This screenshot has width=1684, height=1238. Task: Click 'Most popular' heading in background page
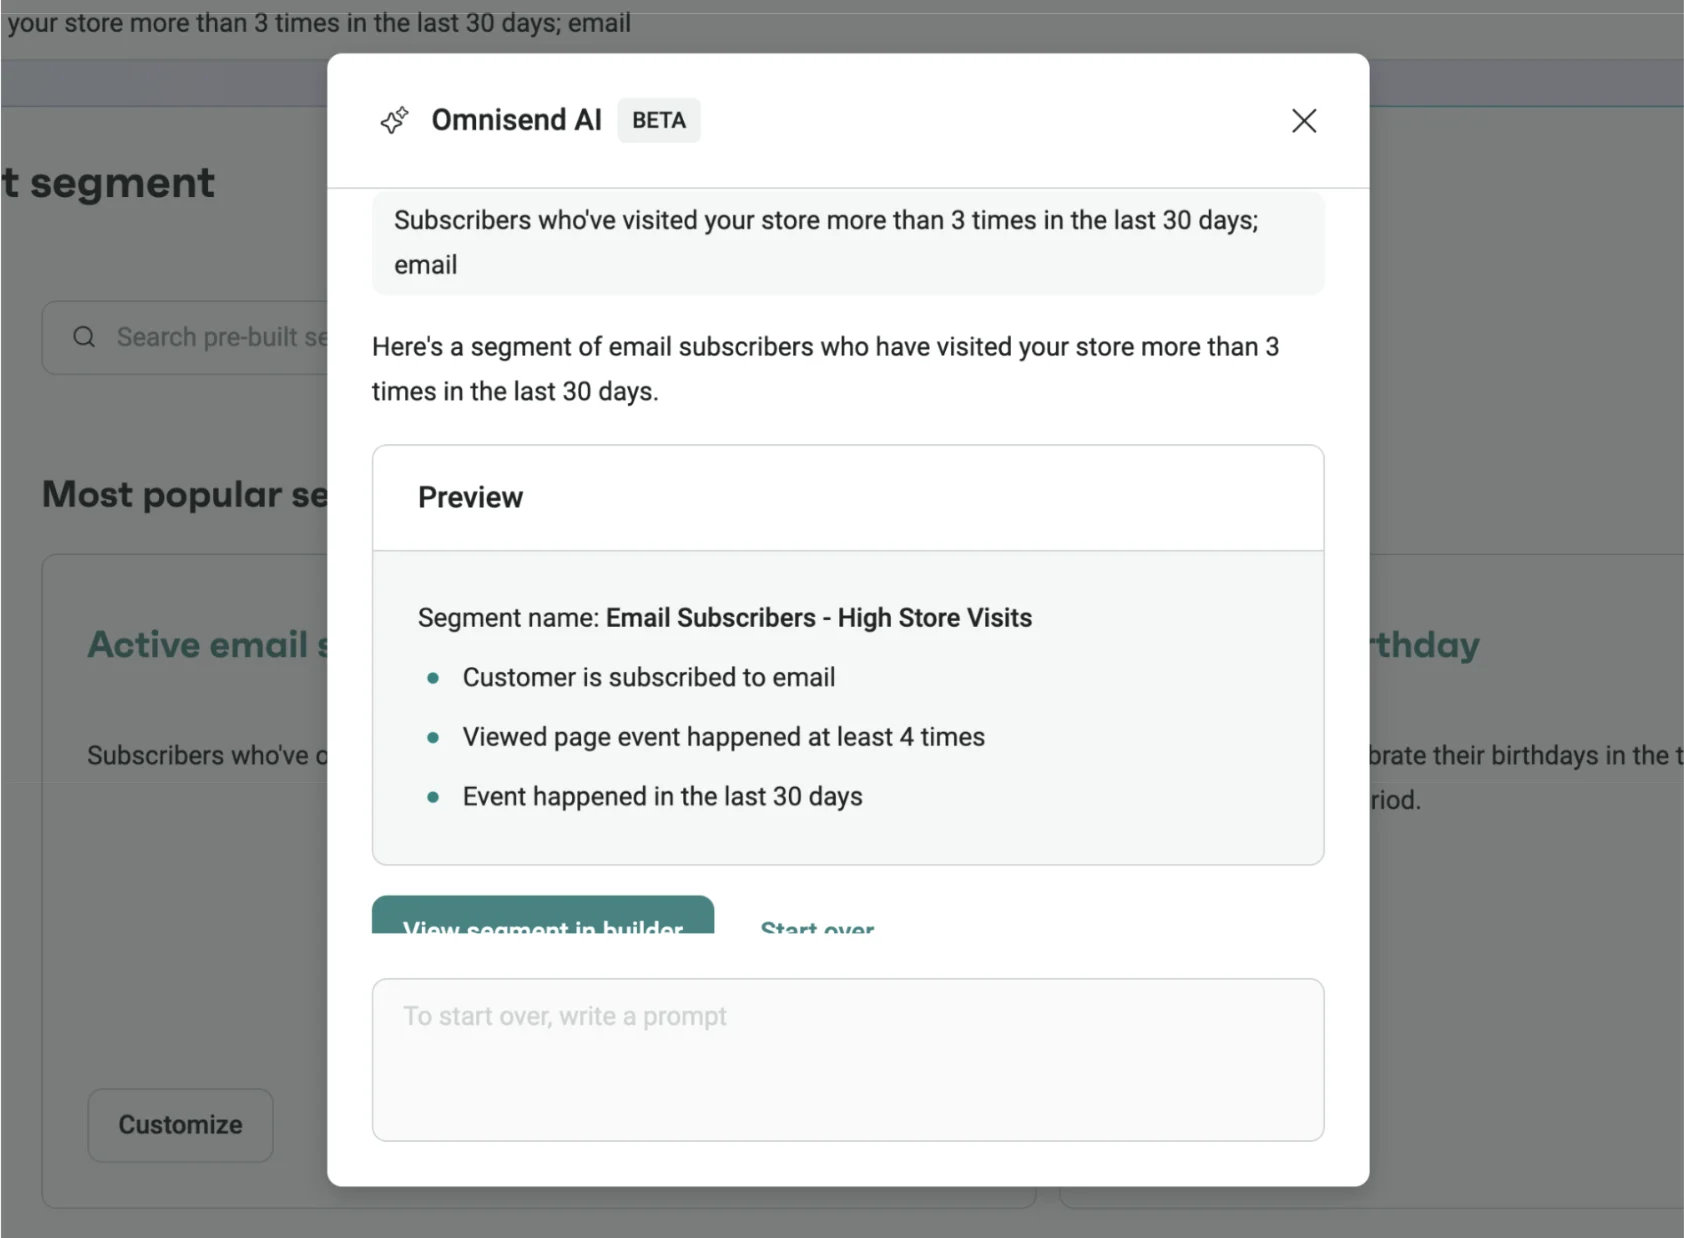click(184, 494)
